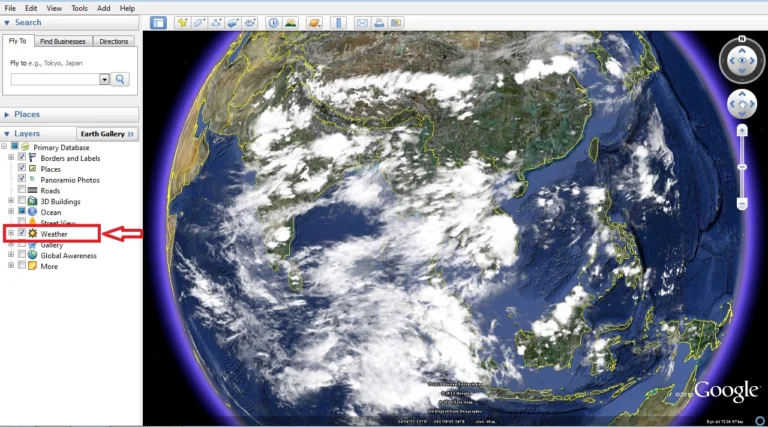
Task: Expand the Global Awareness node
Action: [11, 254]
